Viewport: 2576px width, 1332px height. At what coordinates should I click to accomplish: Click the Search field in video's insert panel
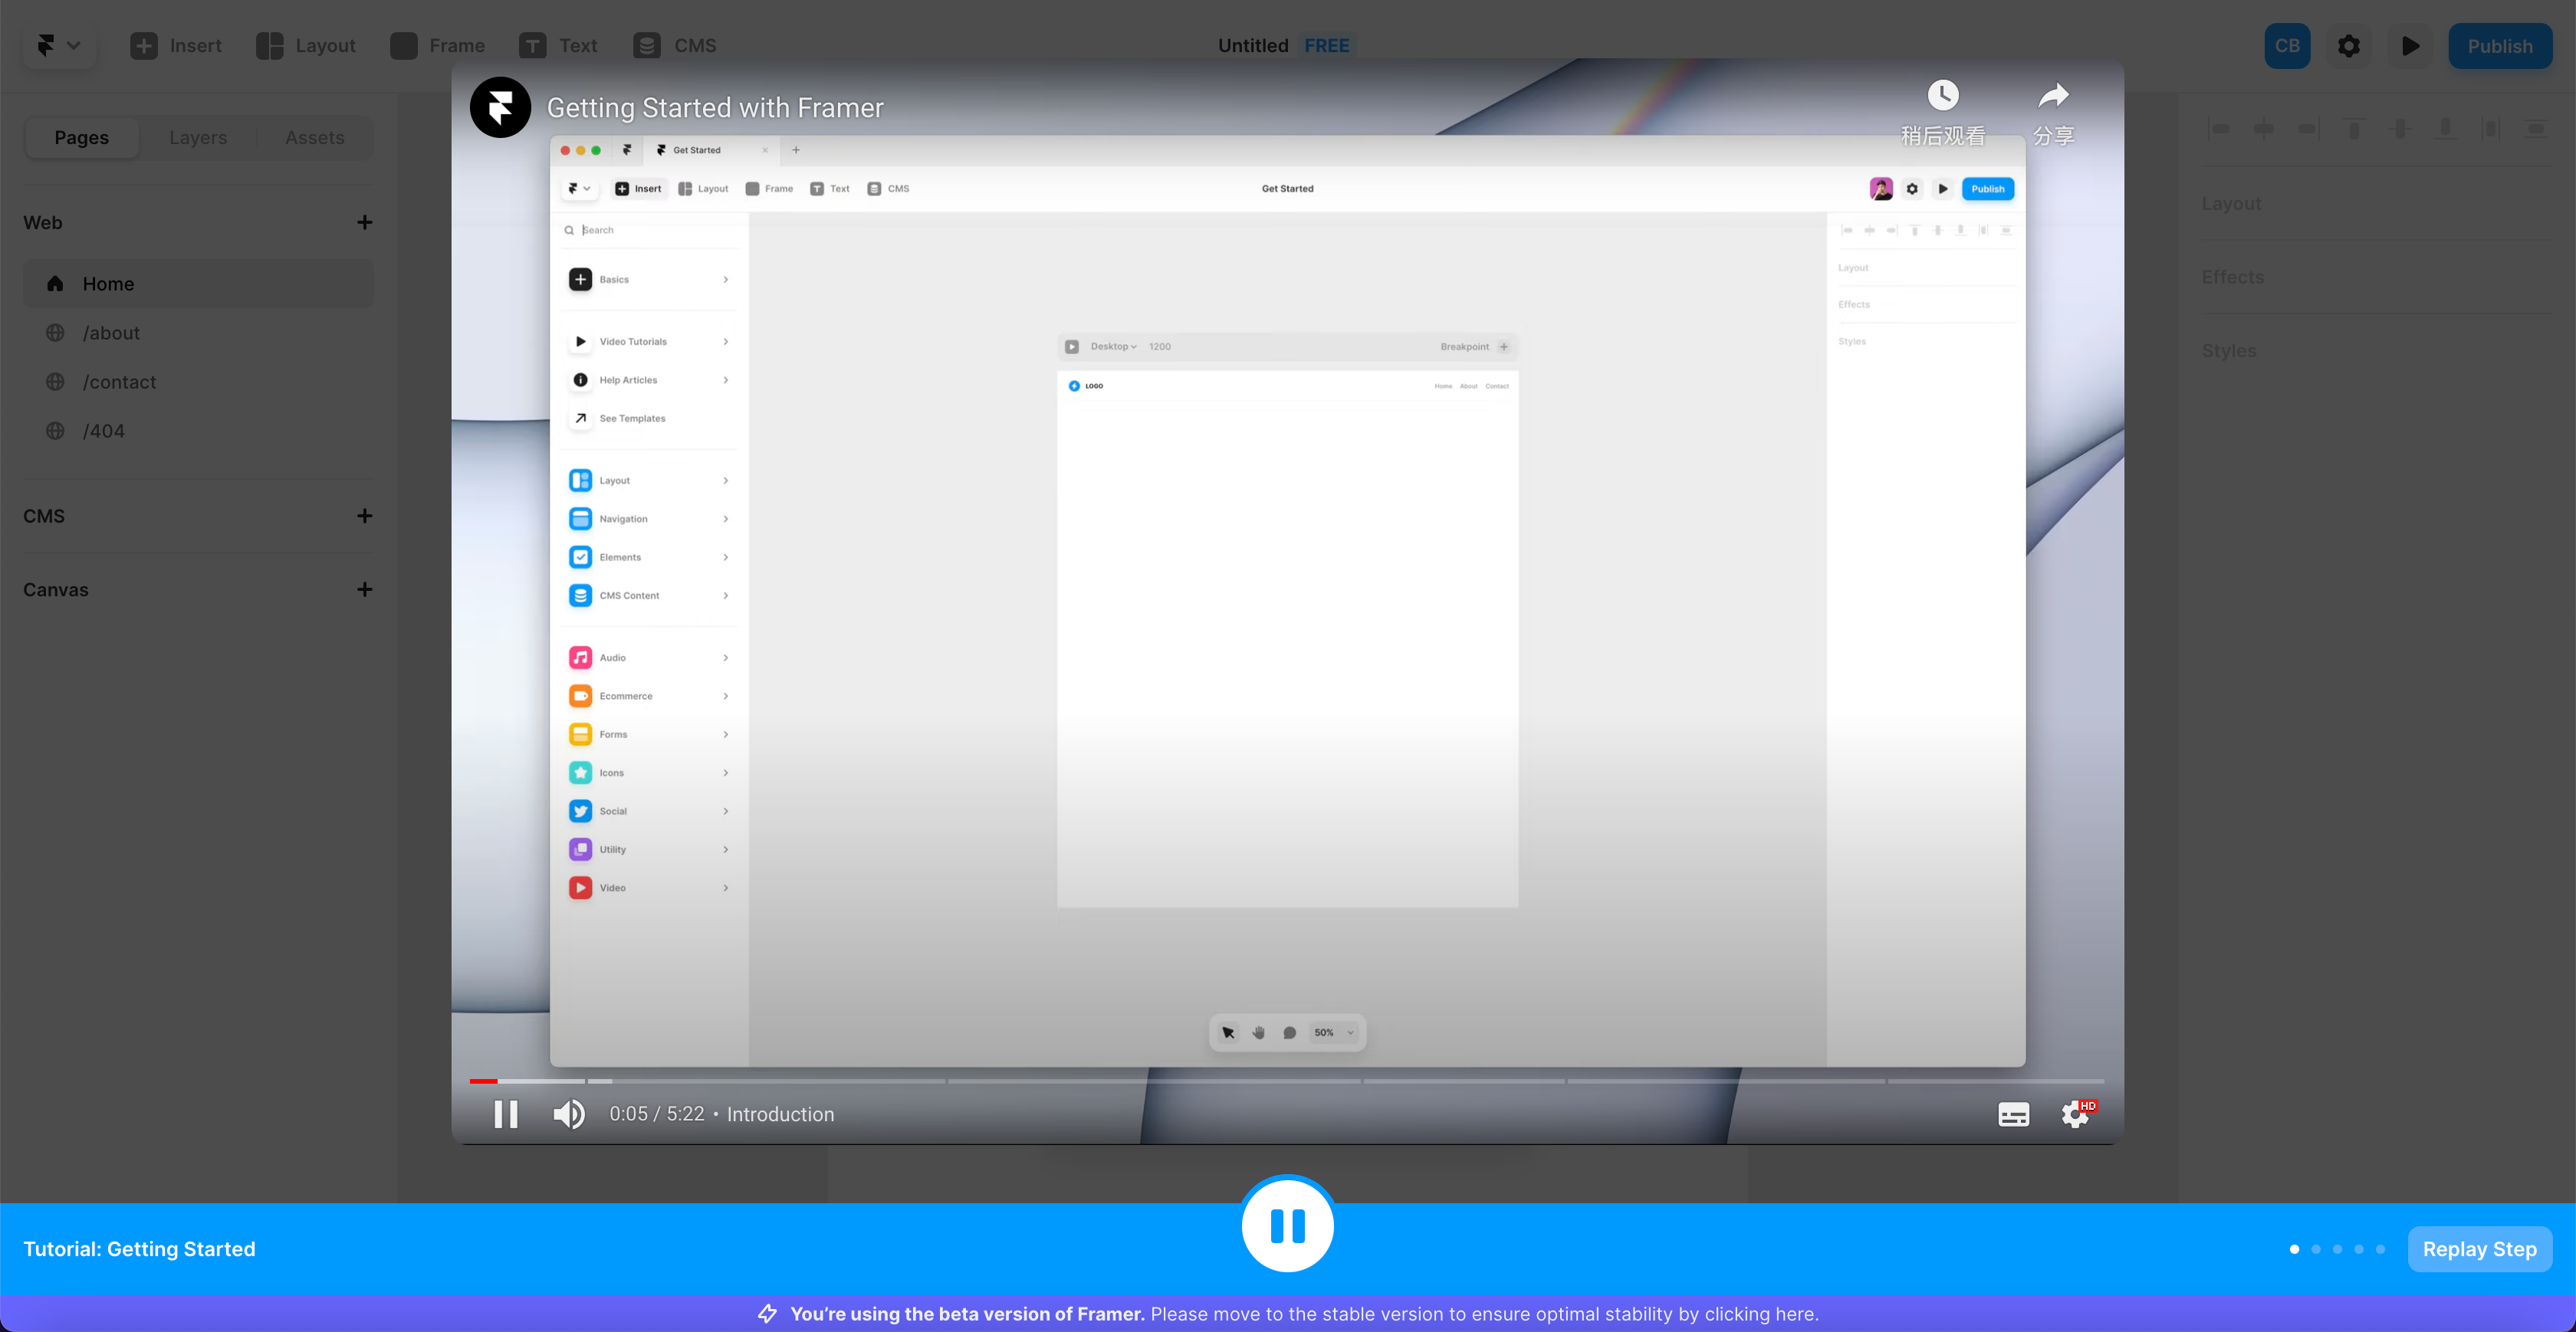tap(648, 230)
